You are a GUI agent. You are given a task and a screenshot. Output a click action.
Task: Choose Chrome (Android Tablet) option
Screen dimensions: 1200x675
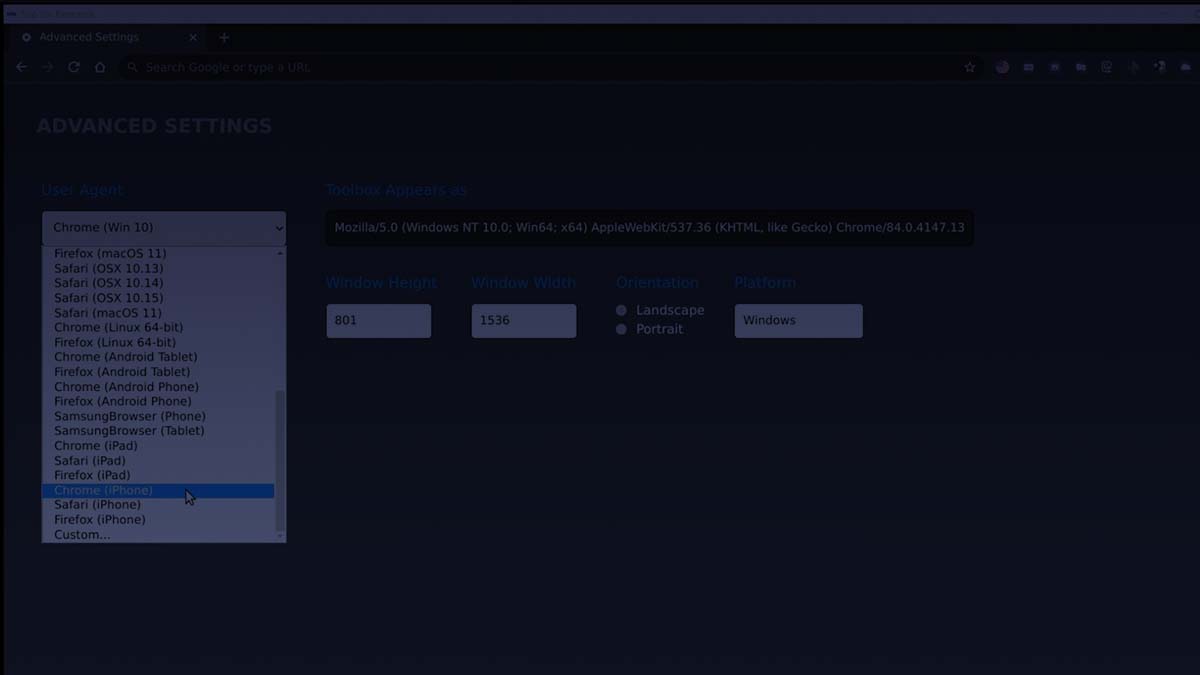coord(159,357)
